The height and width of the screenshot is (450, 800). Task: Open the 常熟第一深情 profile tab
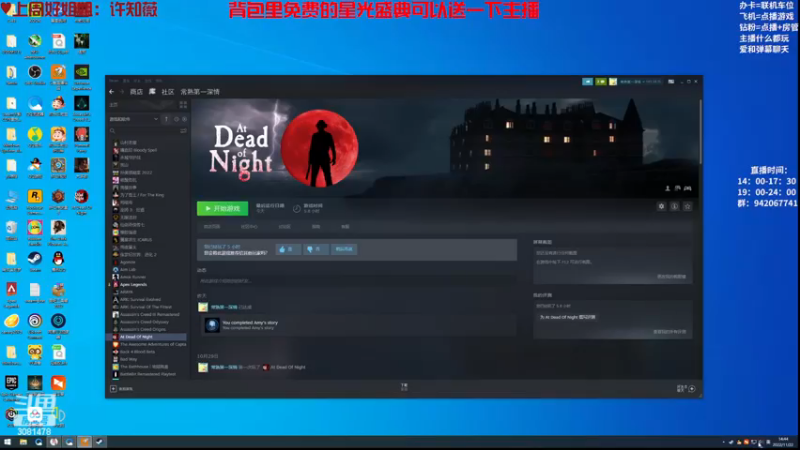point(200,92)
